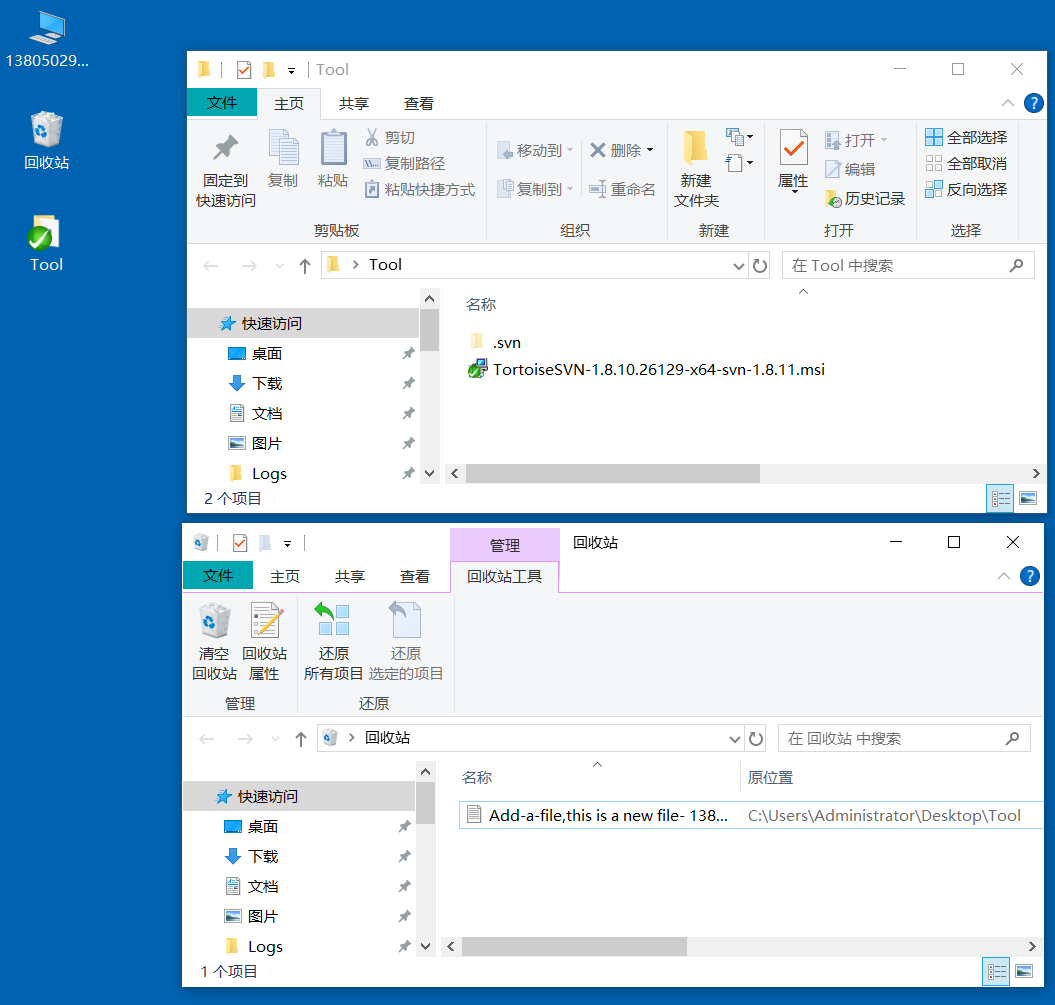Open help in the Tool window
This screenshot has width=1055, height=1005.
1033,103
